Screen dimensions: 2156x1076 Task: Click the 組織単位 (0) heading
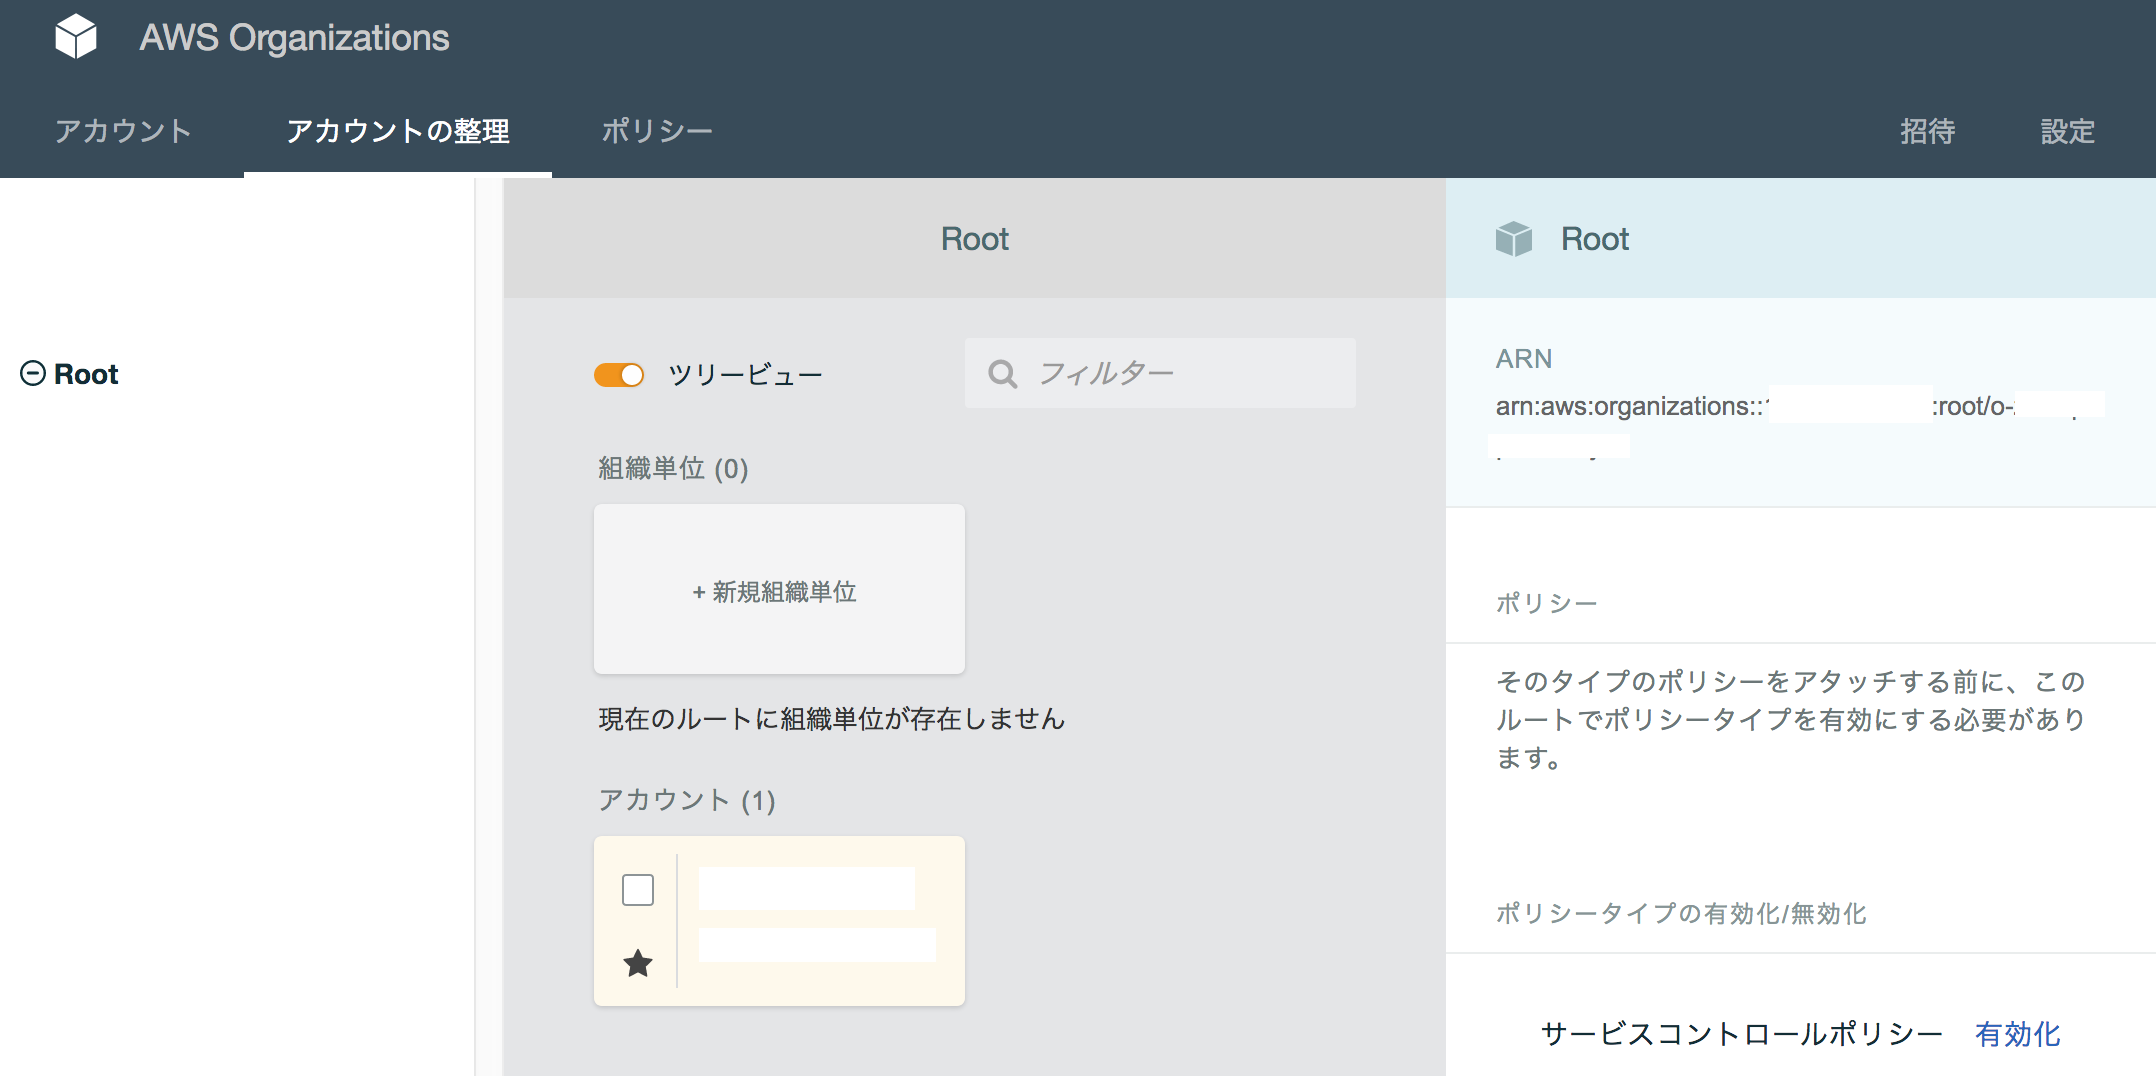(673, 468)
